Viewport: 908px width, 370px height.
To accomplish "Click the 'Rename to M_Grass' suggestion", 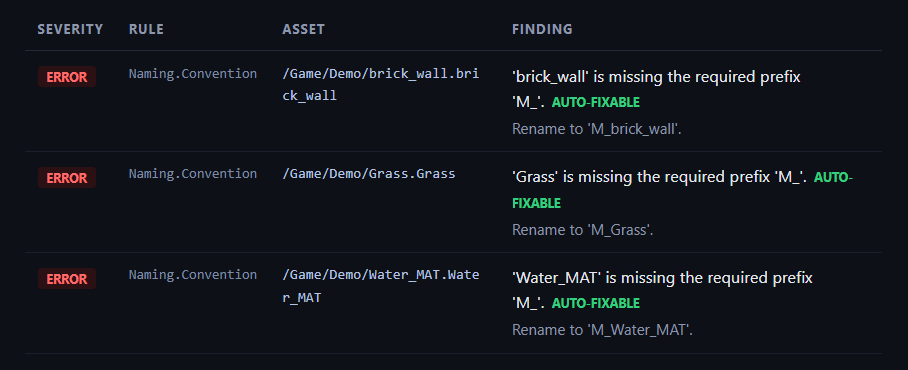I will [x=583, y=230].
